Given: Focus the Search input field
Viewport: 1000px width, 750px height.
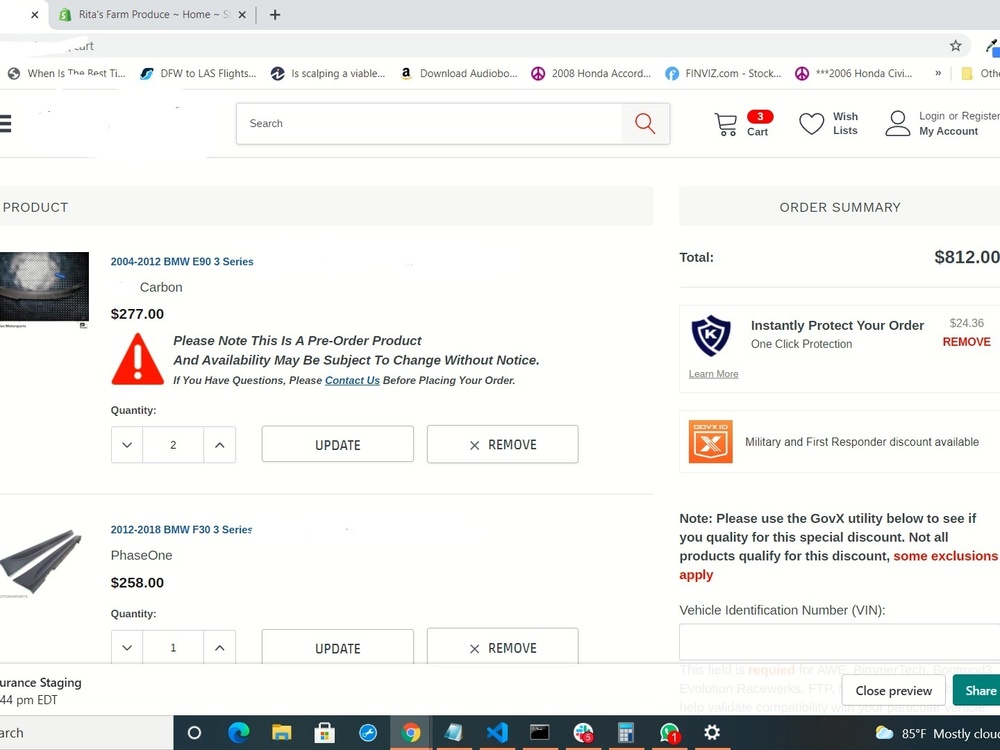Looking at the screenshot, I should 429,123.
